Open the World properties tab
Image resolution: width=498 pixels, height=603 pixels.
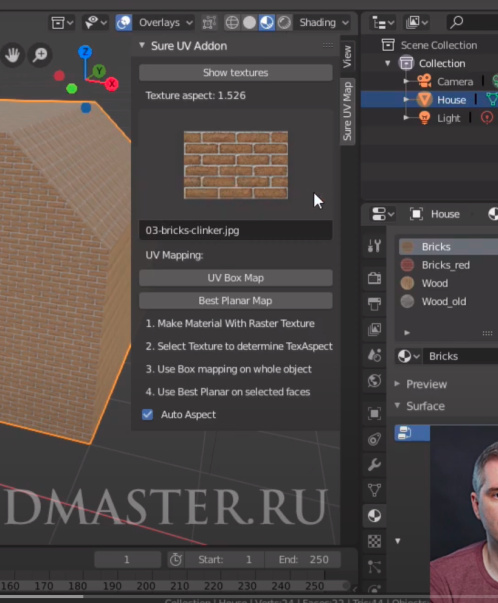pos(374,381)
